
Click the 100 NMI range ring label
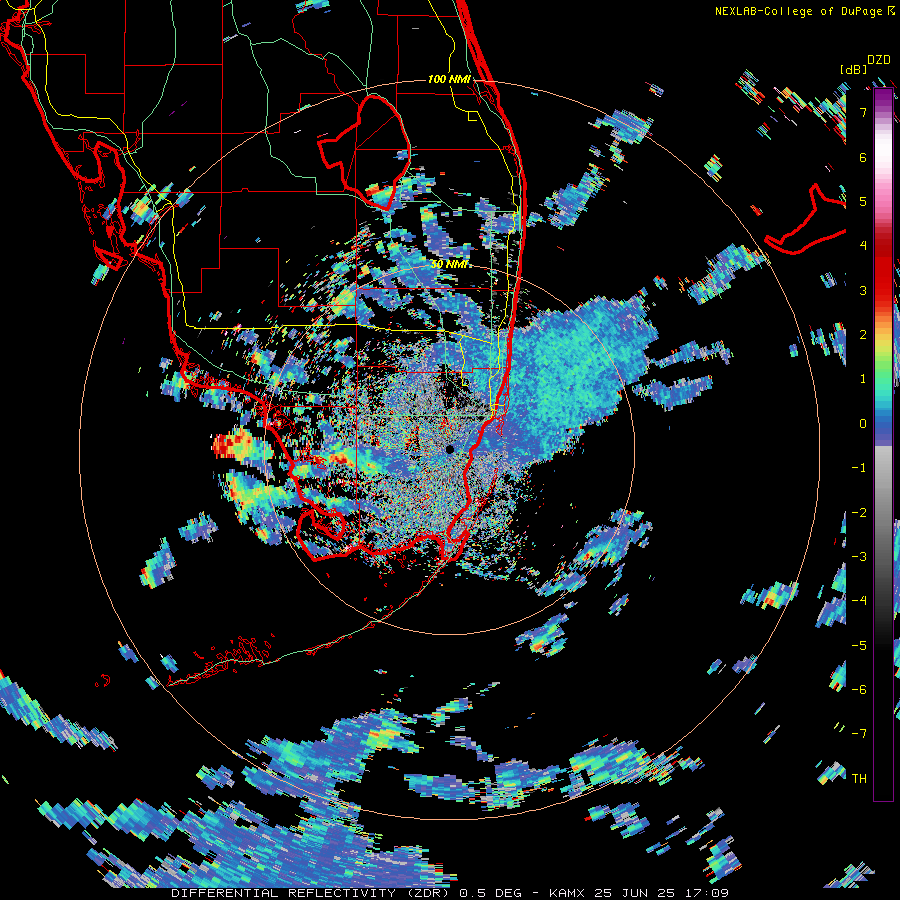pyautogui.click(x=449, y=79)
